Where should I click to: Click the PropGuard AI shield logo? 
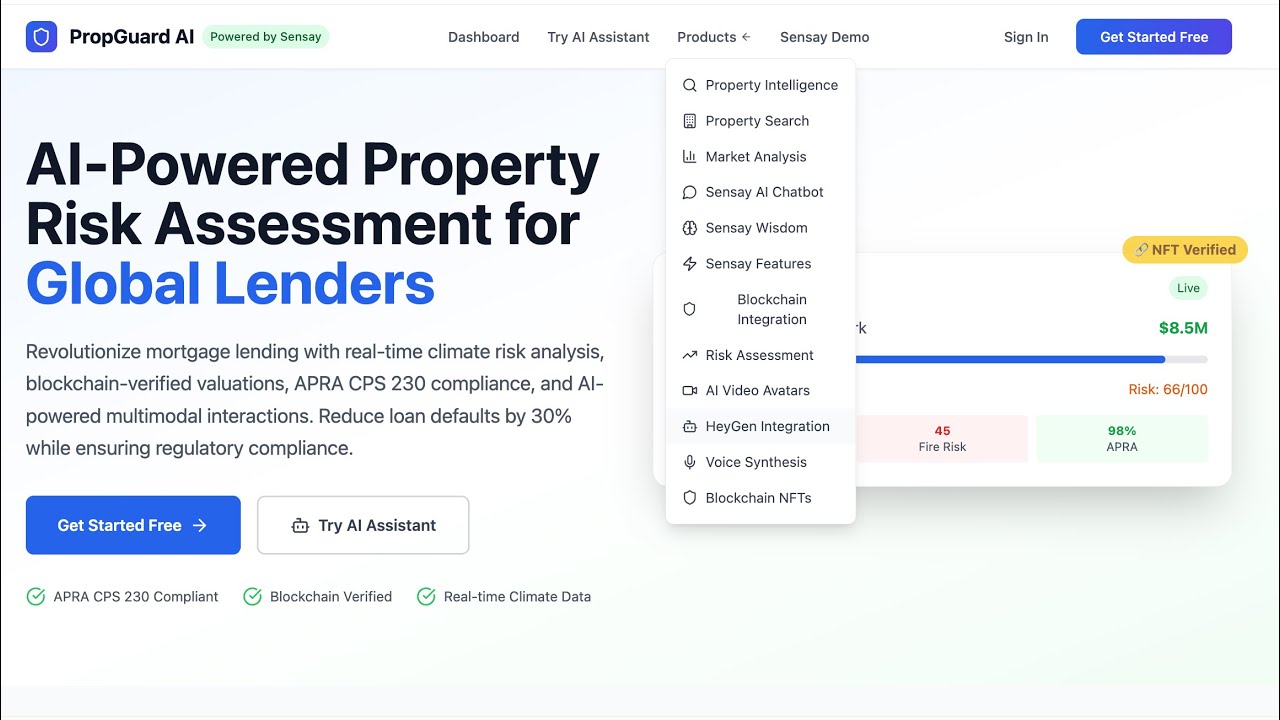(41, 37)
